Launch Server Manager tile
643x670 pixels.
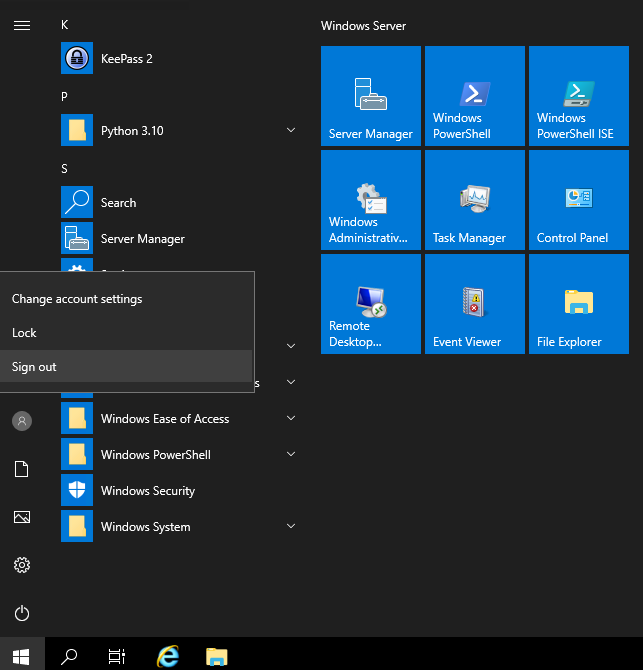370,97
